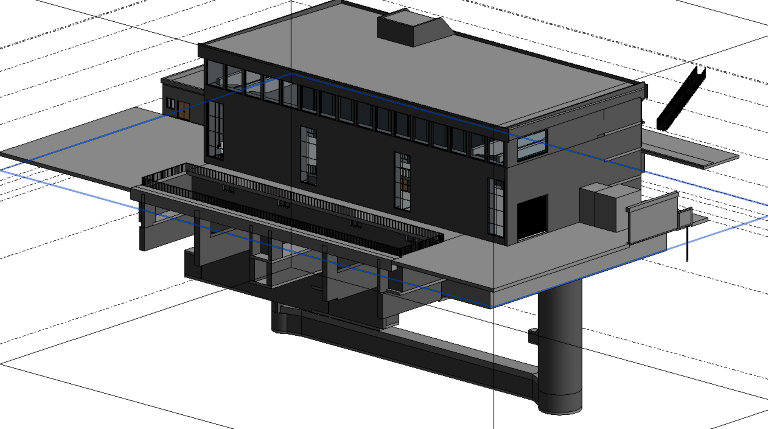The height and width of the screenshot is (429, 768).
Task: Select the pipe elbow at the lower left
Action: (286, 320)
